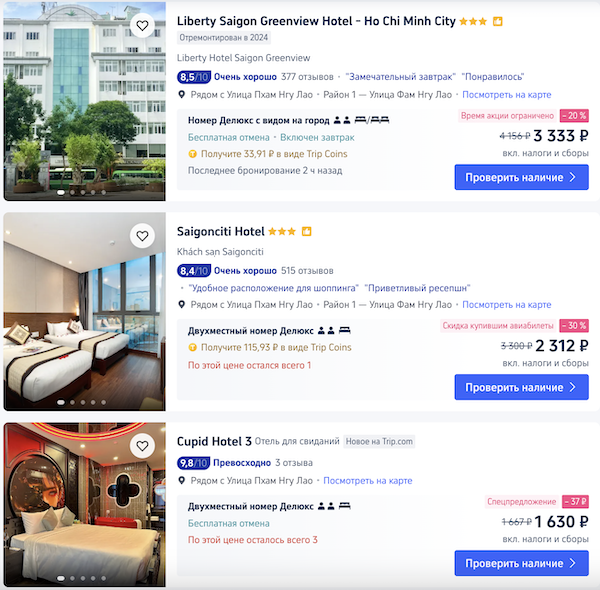Screen dimensions: 600x590
Task: Select second photo dot on Liberty Saigon image
Action: pyautogui.click(x=72, y=192)
